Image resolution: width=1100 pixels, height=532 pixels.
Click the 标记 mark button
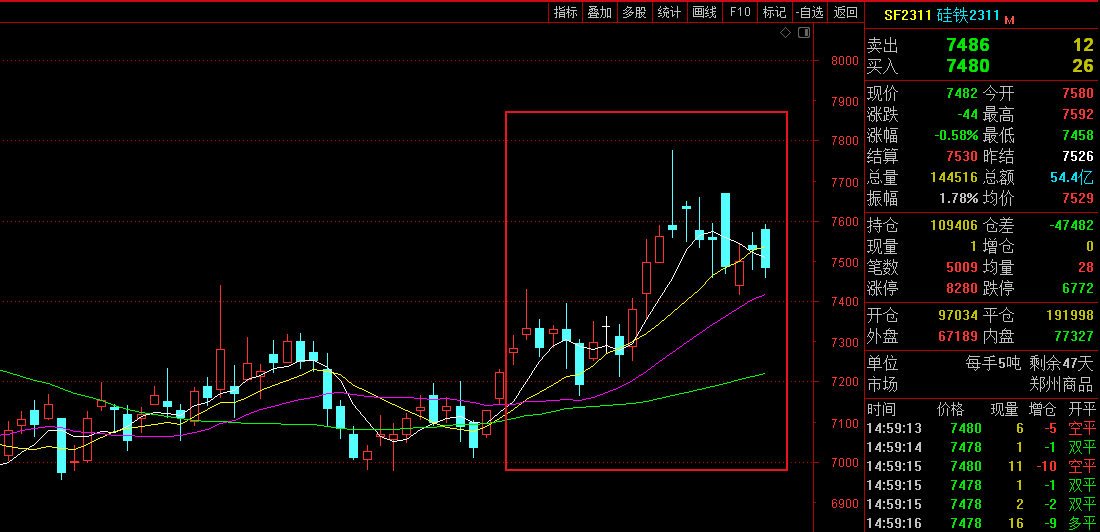coord(774,12)
